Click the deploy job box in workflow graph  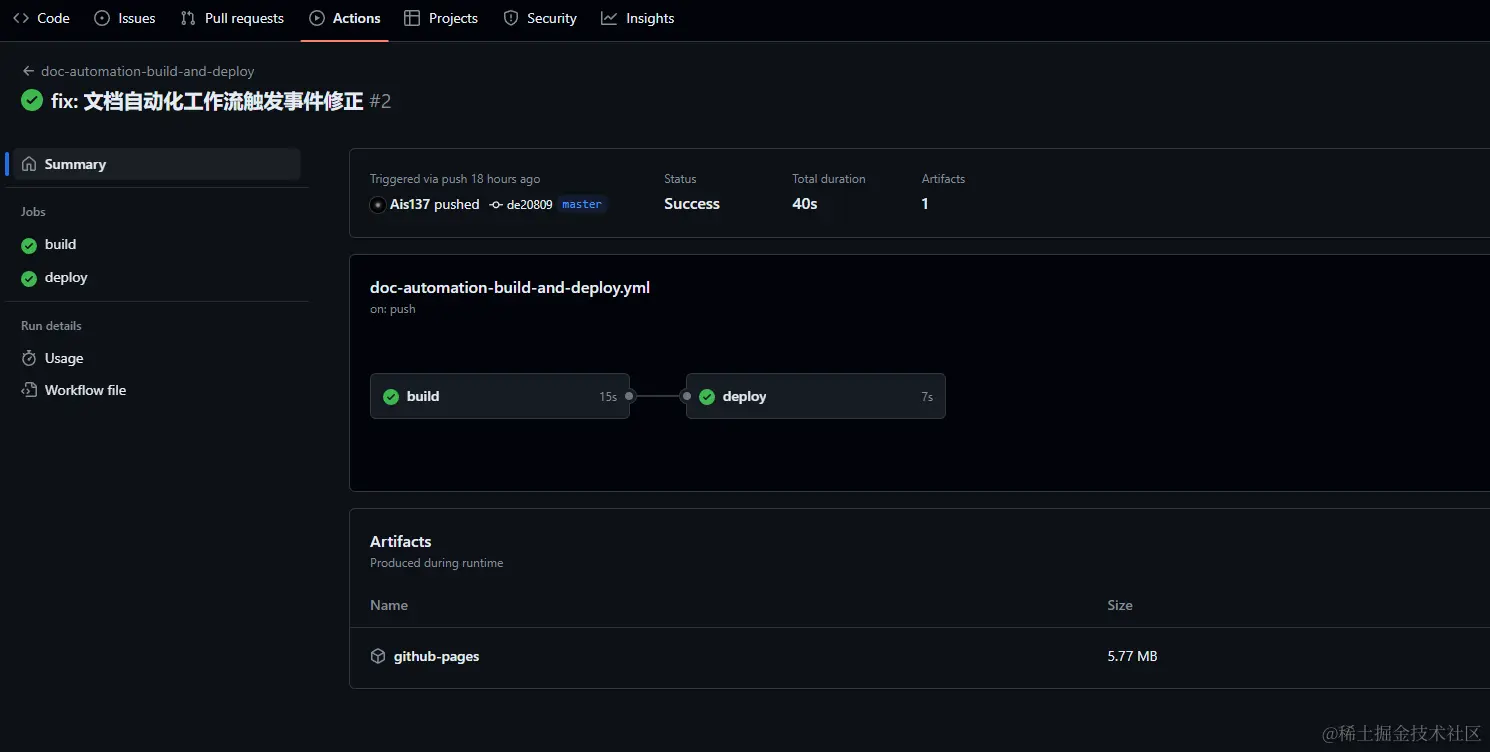pyautogui.click(x=816, y=396)
